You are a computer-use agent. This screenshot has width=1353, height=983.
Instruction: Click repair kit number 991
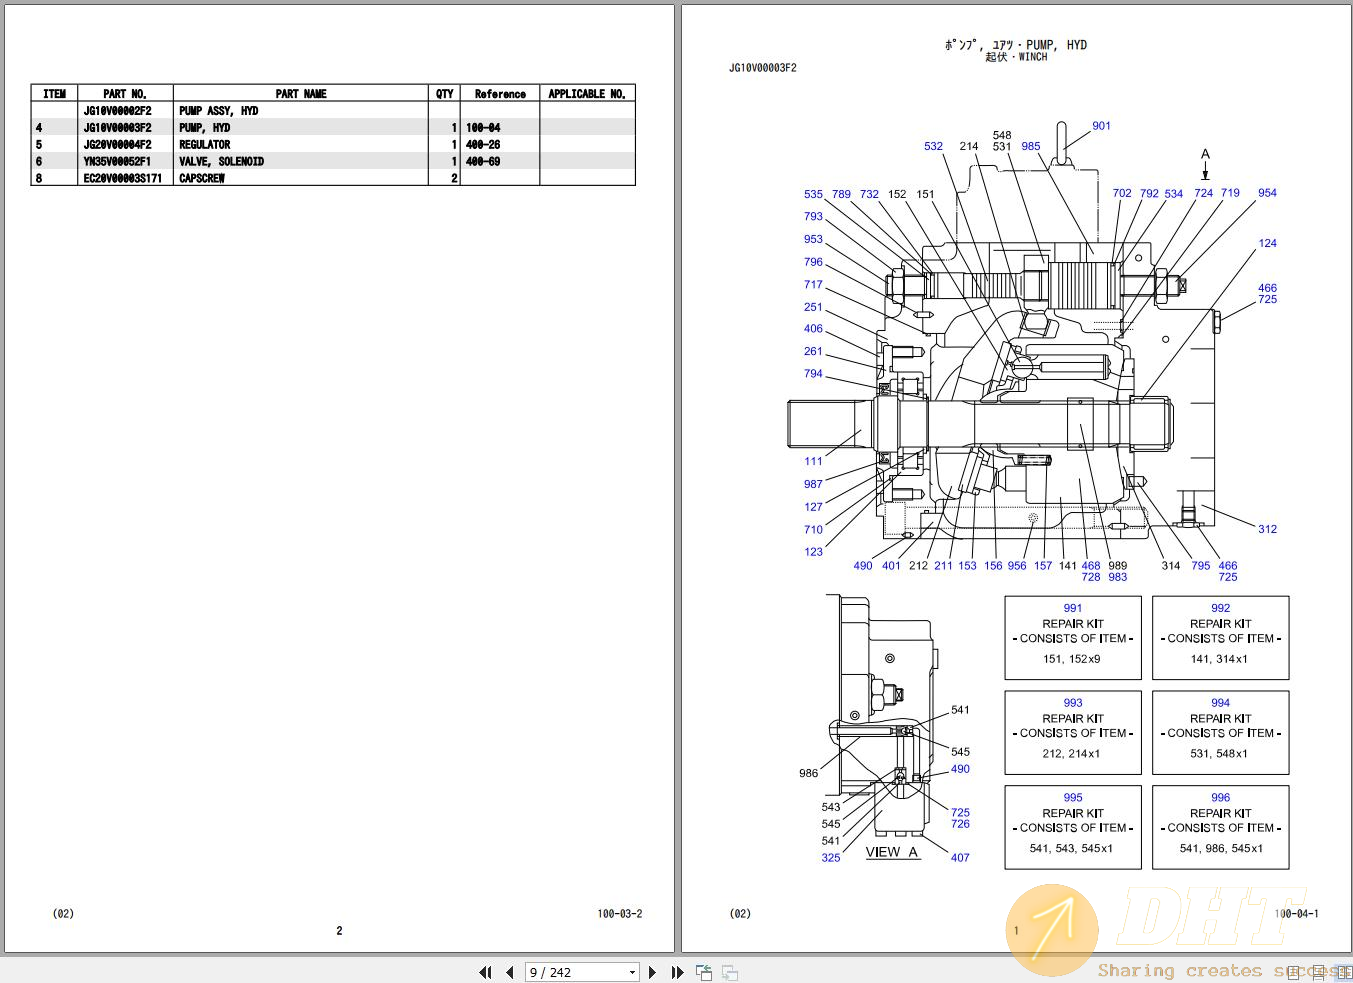[x=1073, y=608]
